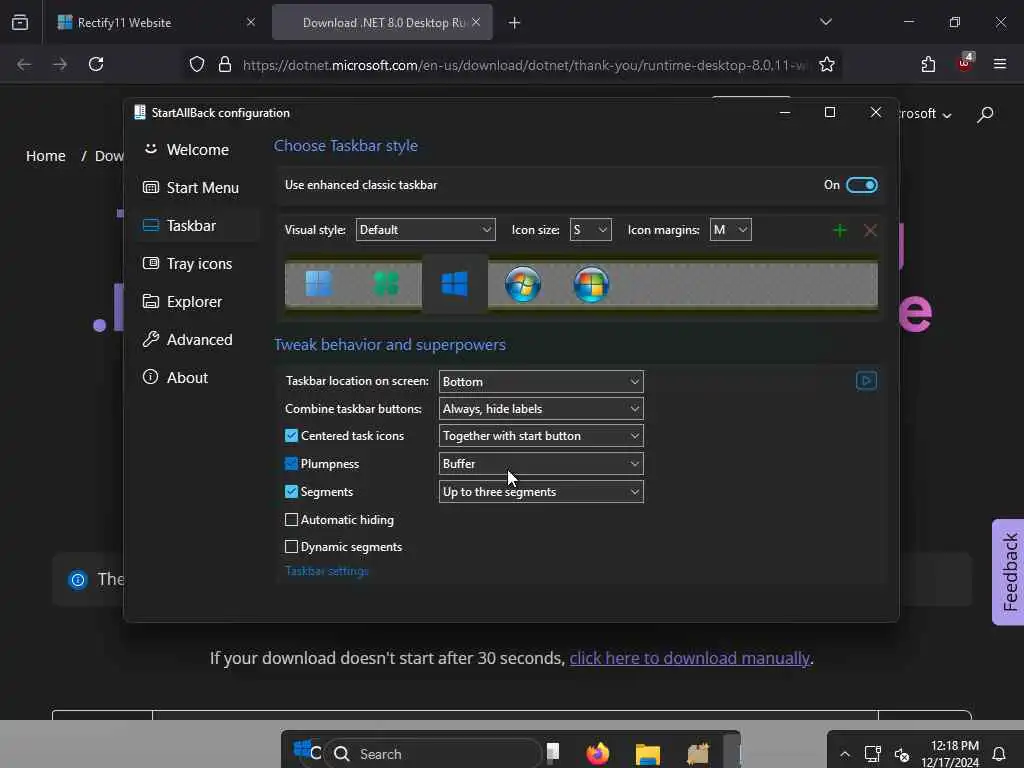Open the Explorer section
This screenshot has width=1024, height=768.
(197, 302)
